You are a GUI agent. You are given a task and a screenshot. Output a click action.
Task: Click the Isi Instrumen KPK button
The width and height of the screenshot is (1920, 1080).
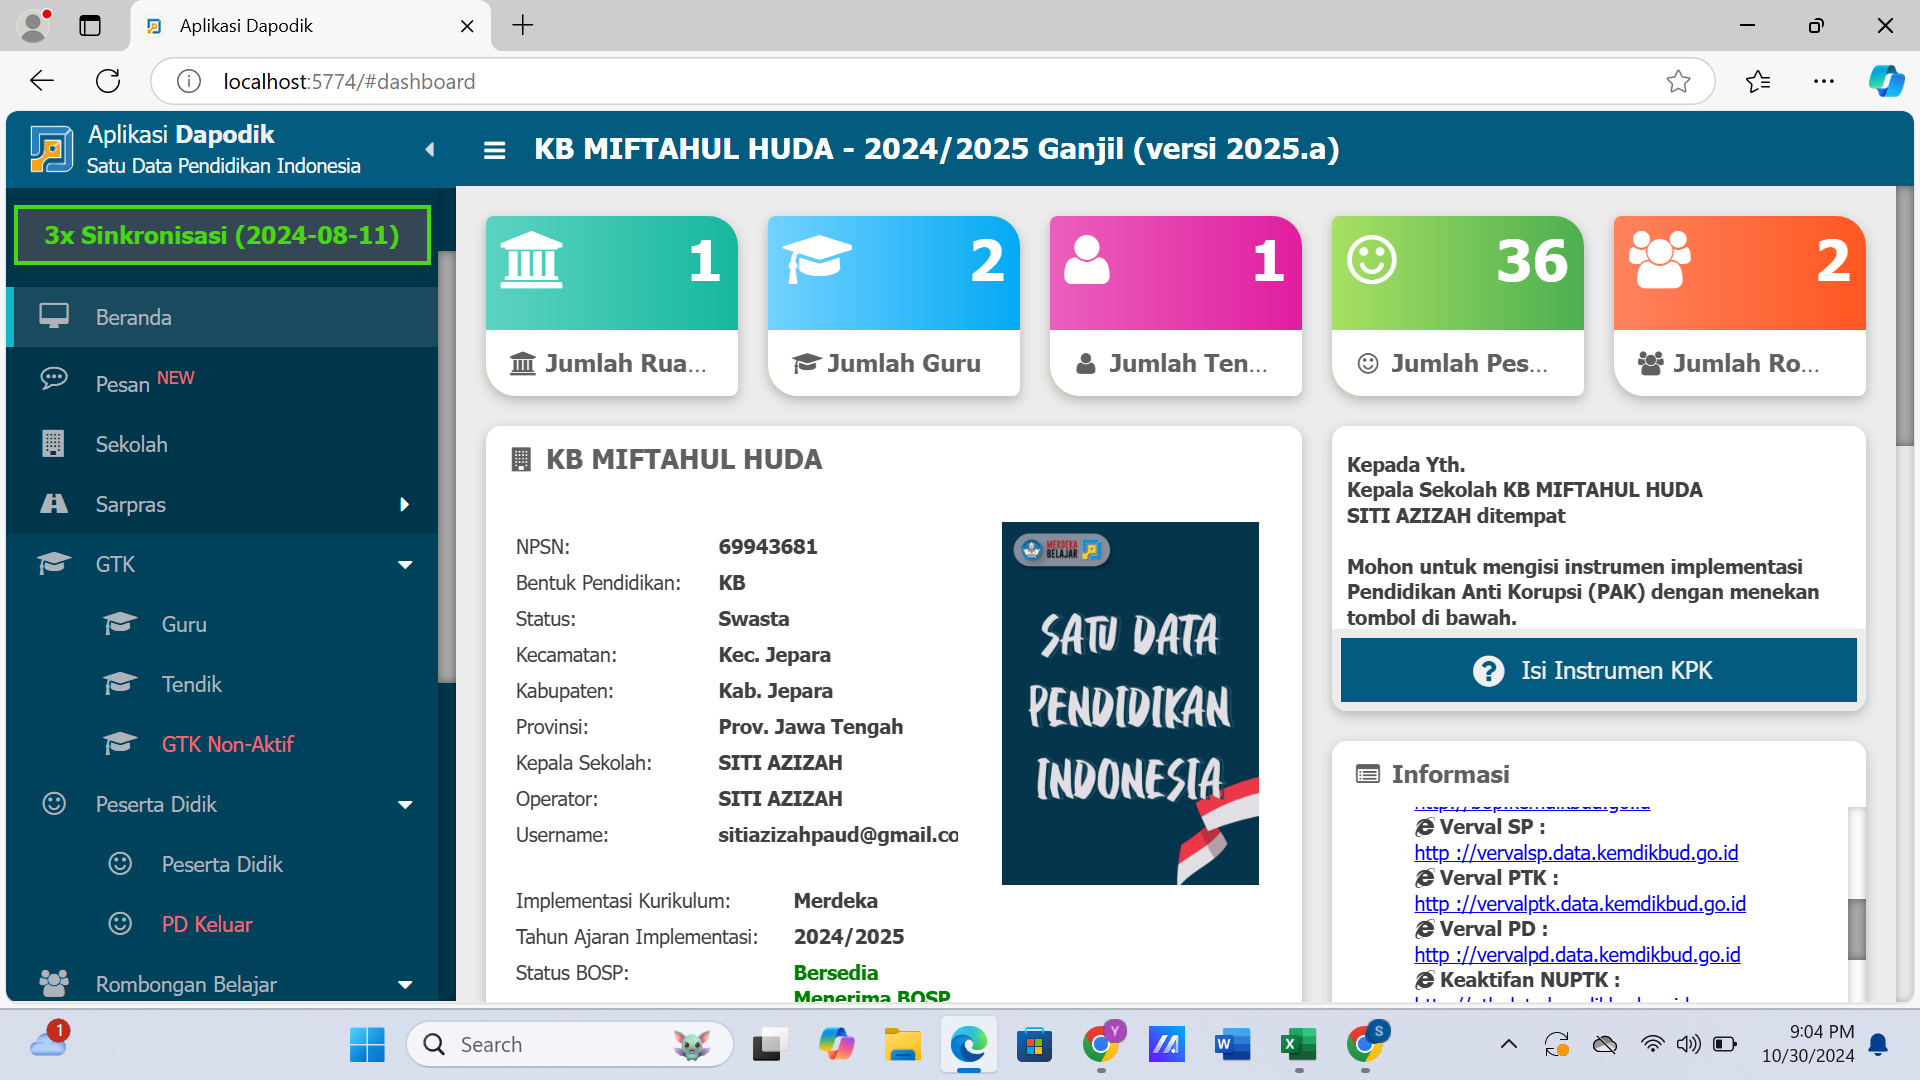tap(1598, 670)
